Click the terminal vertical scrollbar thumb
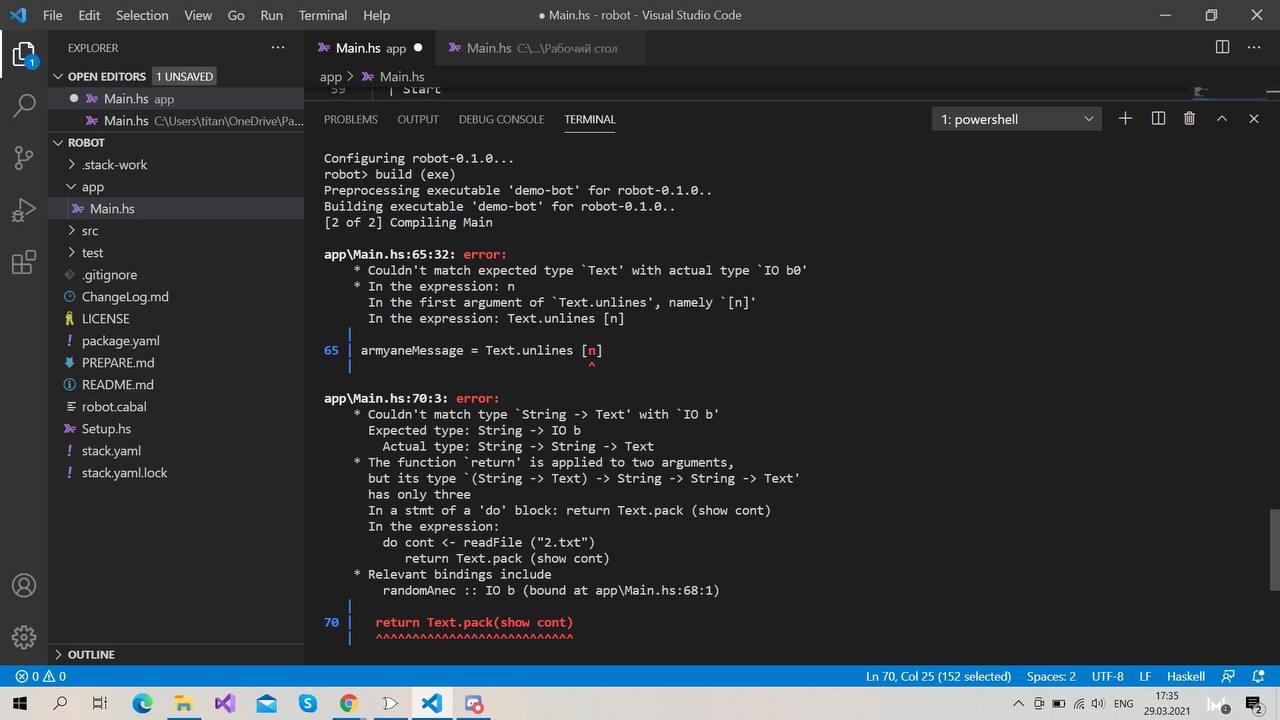This screenshot has width=1280, height=720. 1275,550
